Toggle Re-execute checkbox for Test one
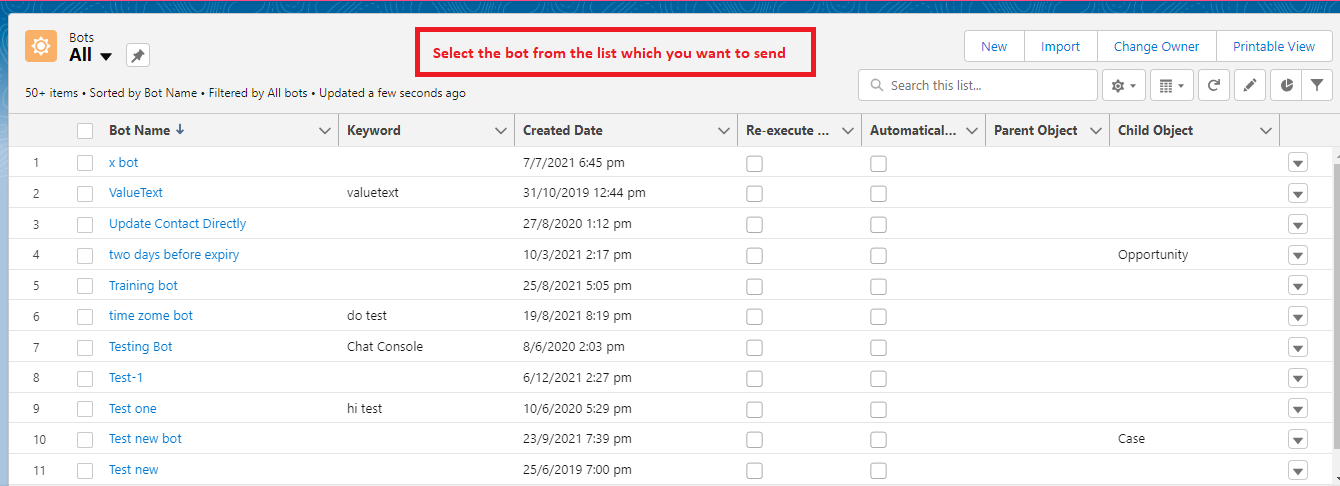 (x=754, y=409)
